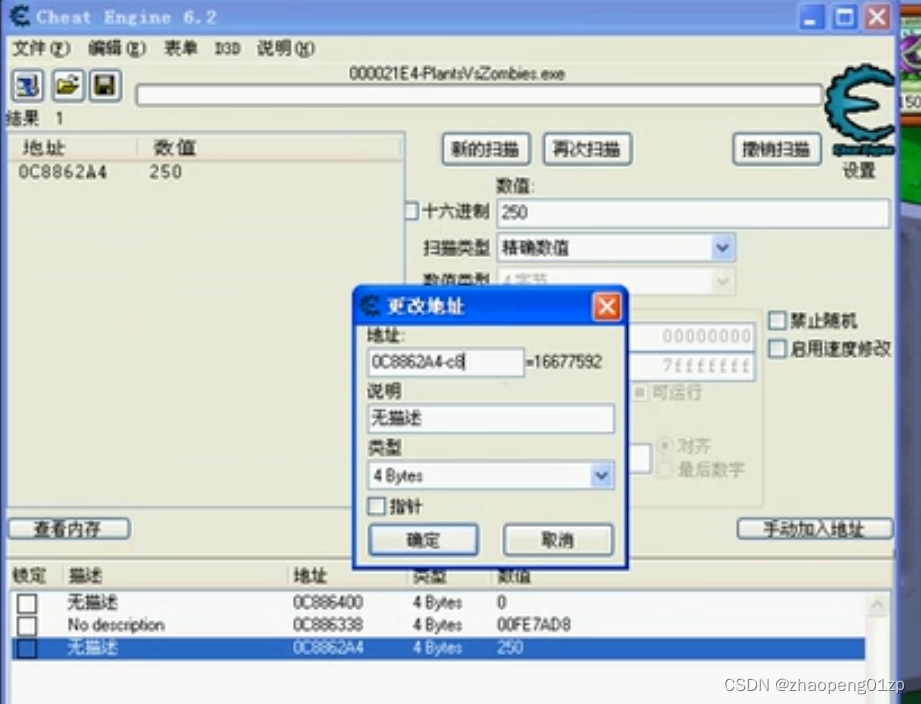Image resolution: width=921 pixels, height=704 pixels.
Task: Select the process selection icon
Action: coord(27,85)
